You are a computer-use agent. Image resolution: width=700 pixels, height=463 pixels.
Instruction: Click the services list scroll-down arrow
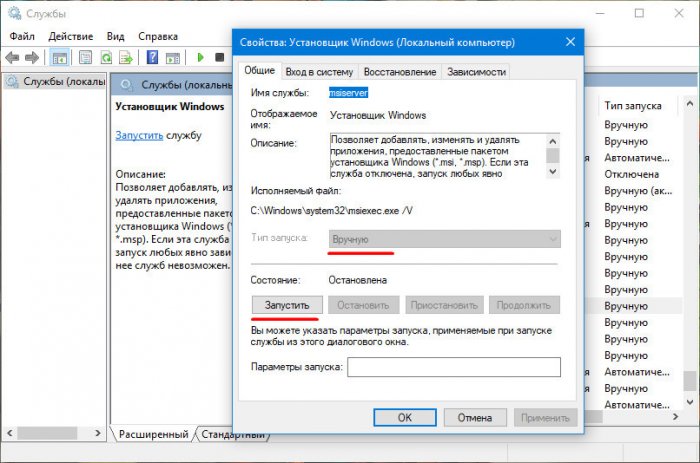coord(690,402)
